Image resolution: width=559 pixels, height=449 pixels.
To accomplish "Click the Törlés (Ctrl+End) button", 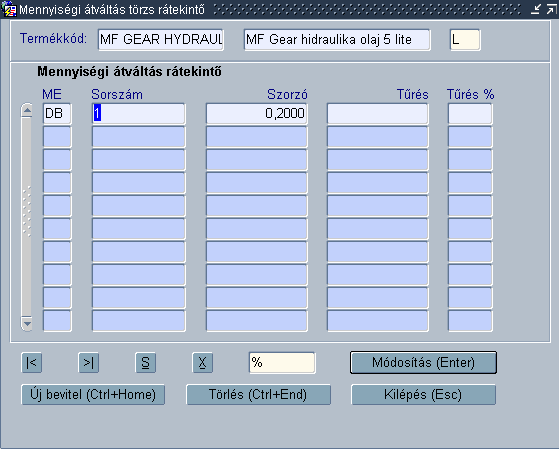I will (258, 394).
